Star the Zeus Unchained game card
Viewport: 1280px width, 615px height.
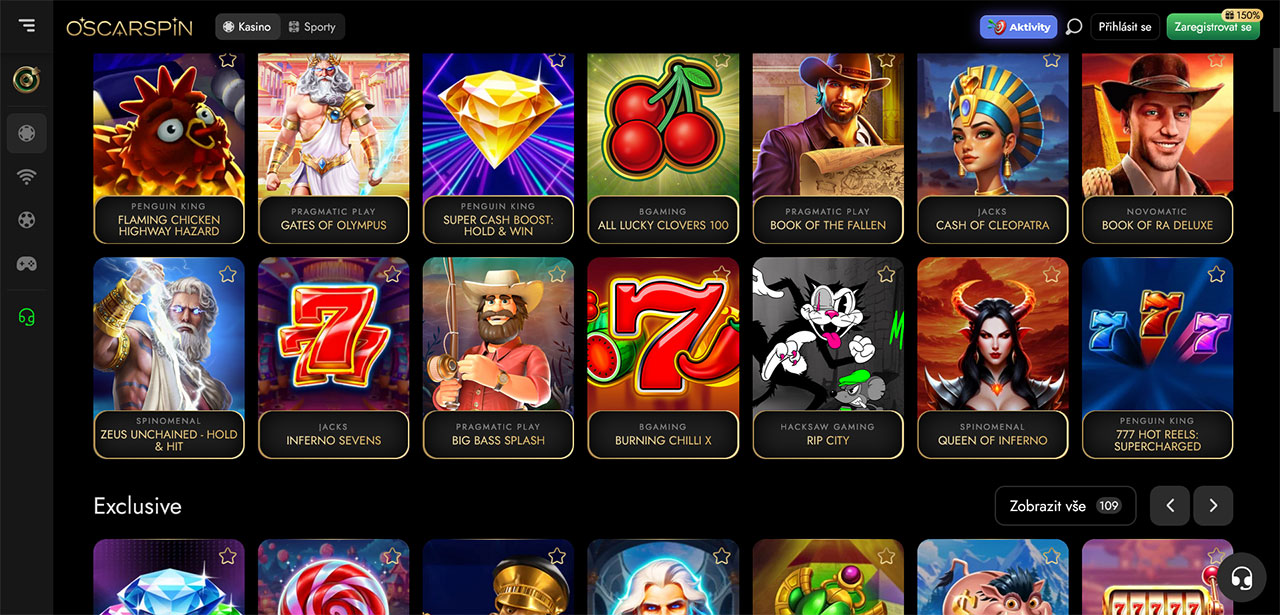coord(227,274)
